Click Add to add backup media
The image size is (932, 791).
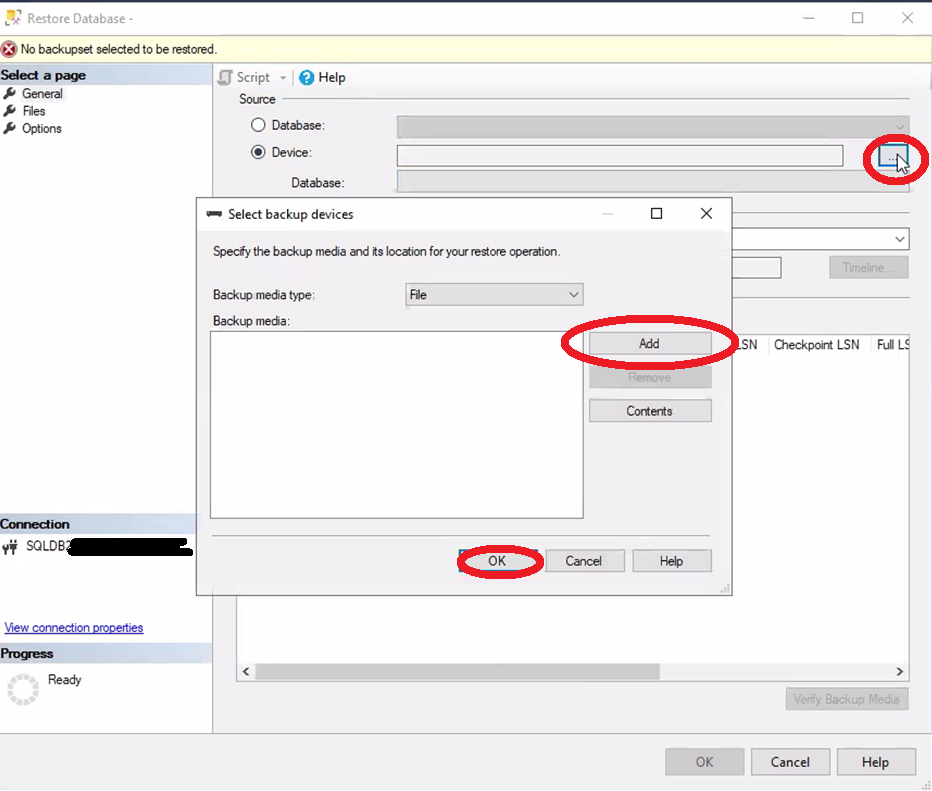pyautogui.click(x=649, y=343)
